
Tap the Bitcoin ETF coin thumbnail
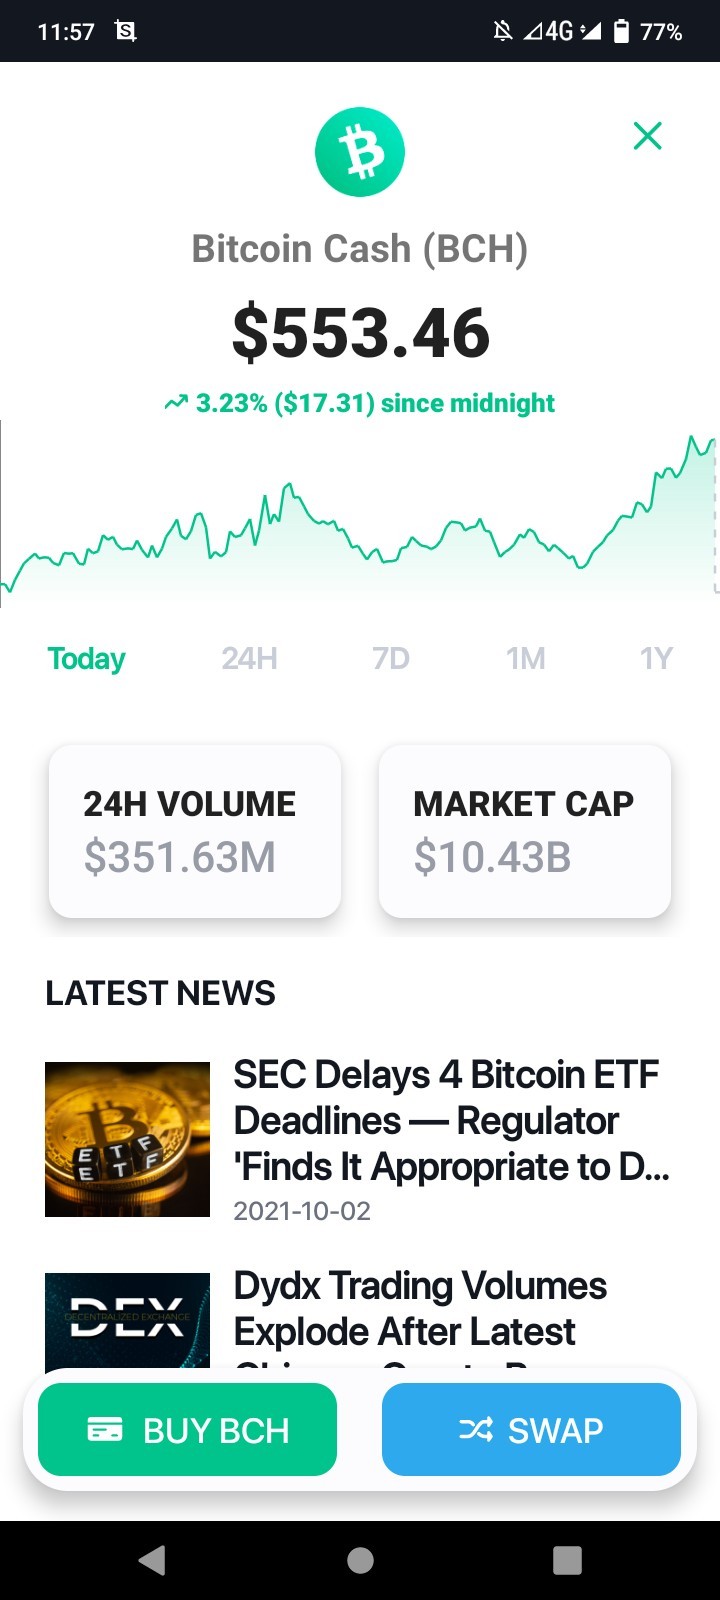(127, 1139)
